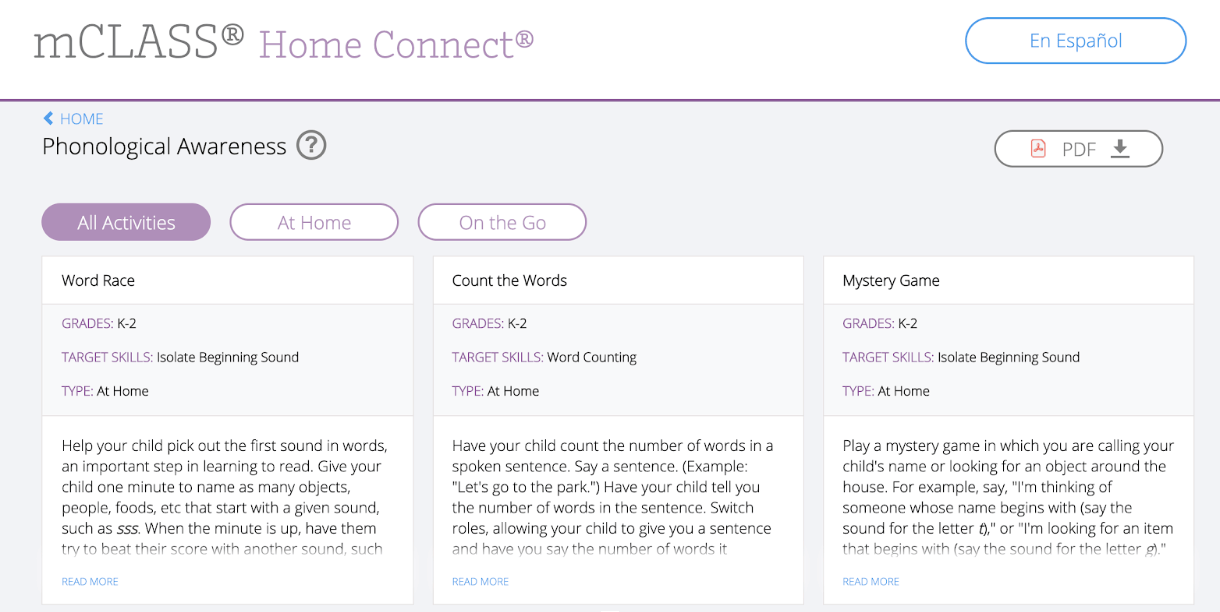Image resolution: width=1220 pixels, height=612 pixels.
Task: Open READ MORE for Word Race
Action: click(x=90, y=581)
